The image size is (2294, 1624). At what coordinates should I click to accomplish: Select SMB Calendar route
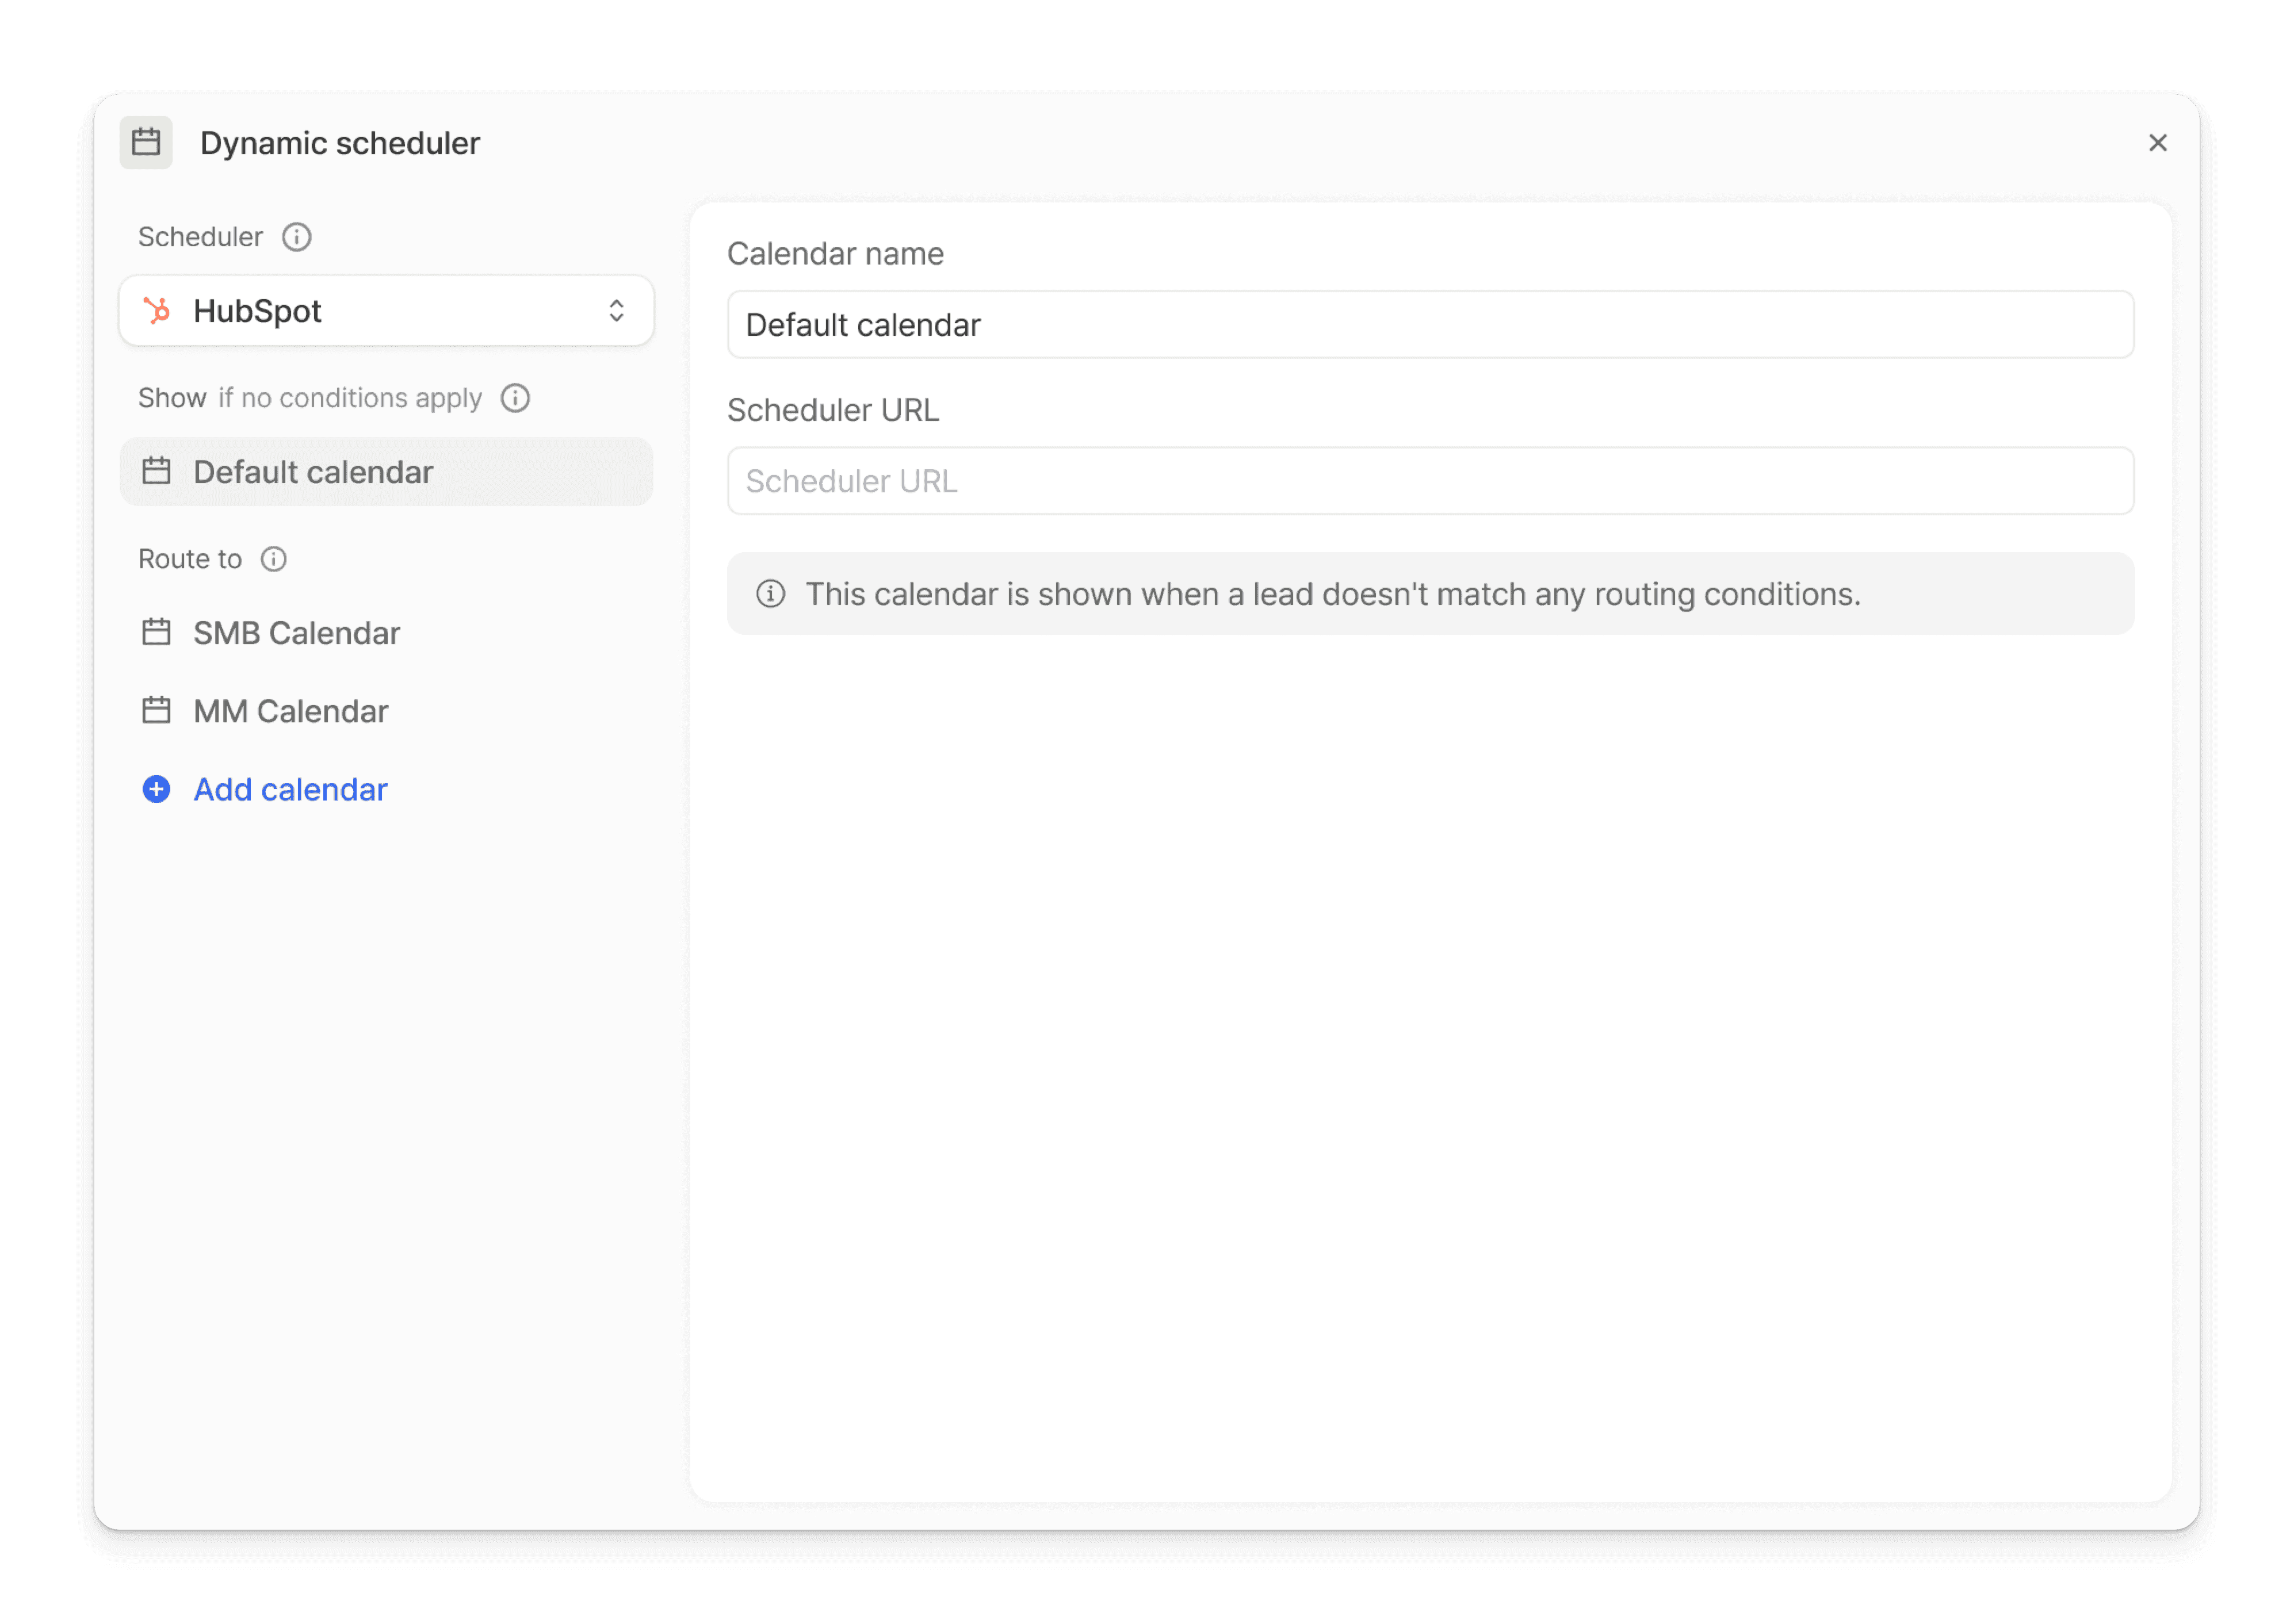296,633
